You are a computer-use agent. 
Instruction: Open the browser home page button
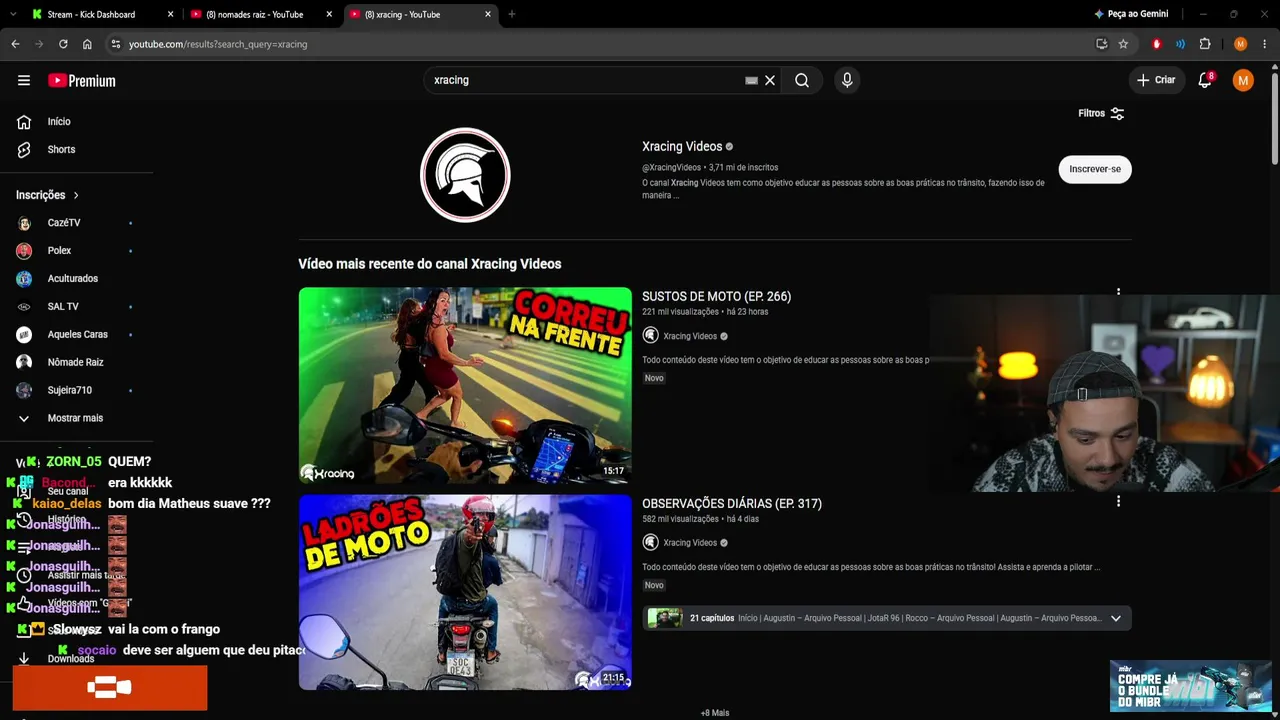(87, 44)
